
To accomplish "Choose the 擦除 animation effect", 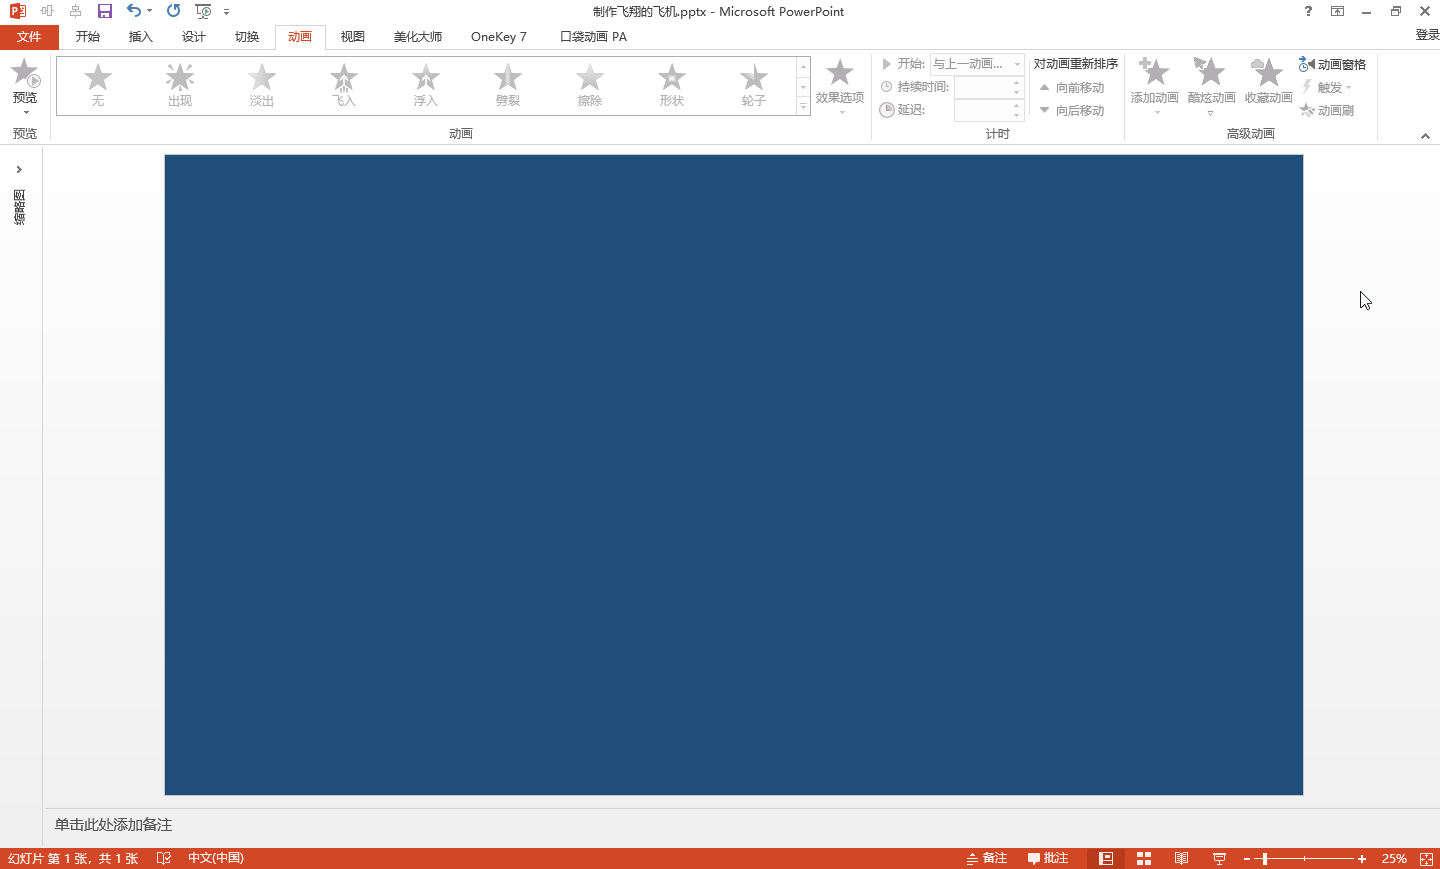I will [x=590, y=86].
